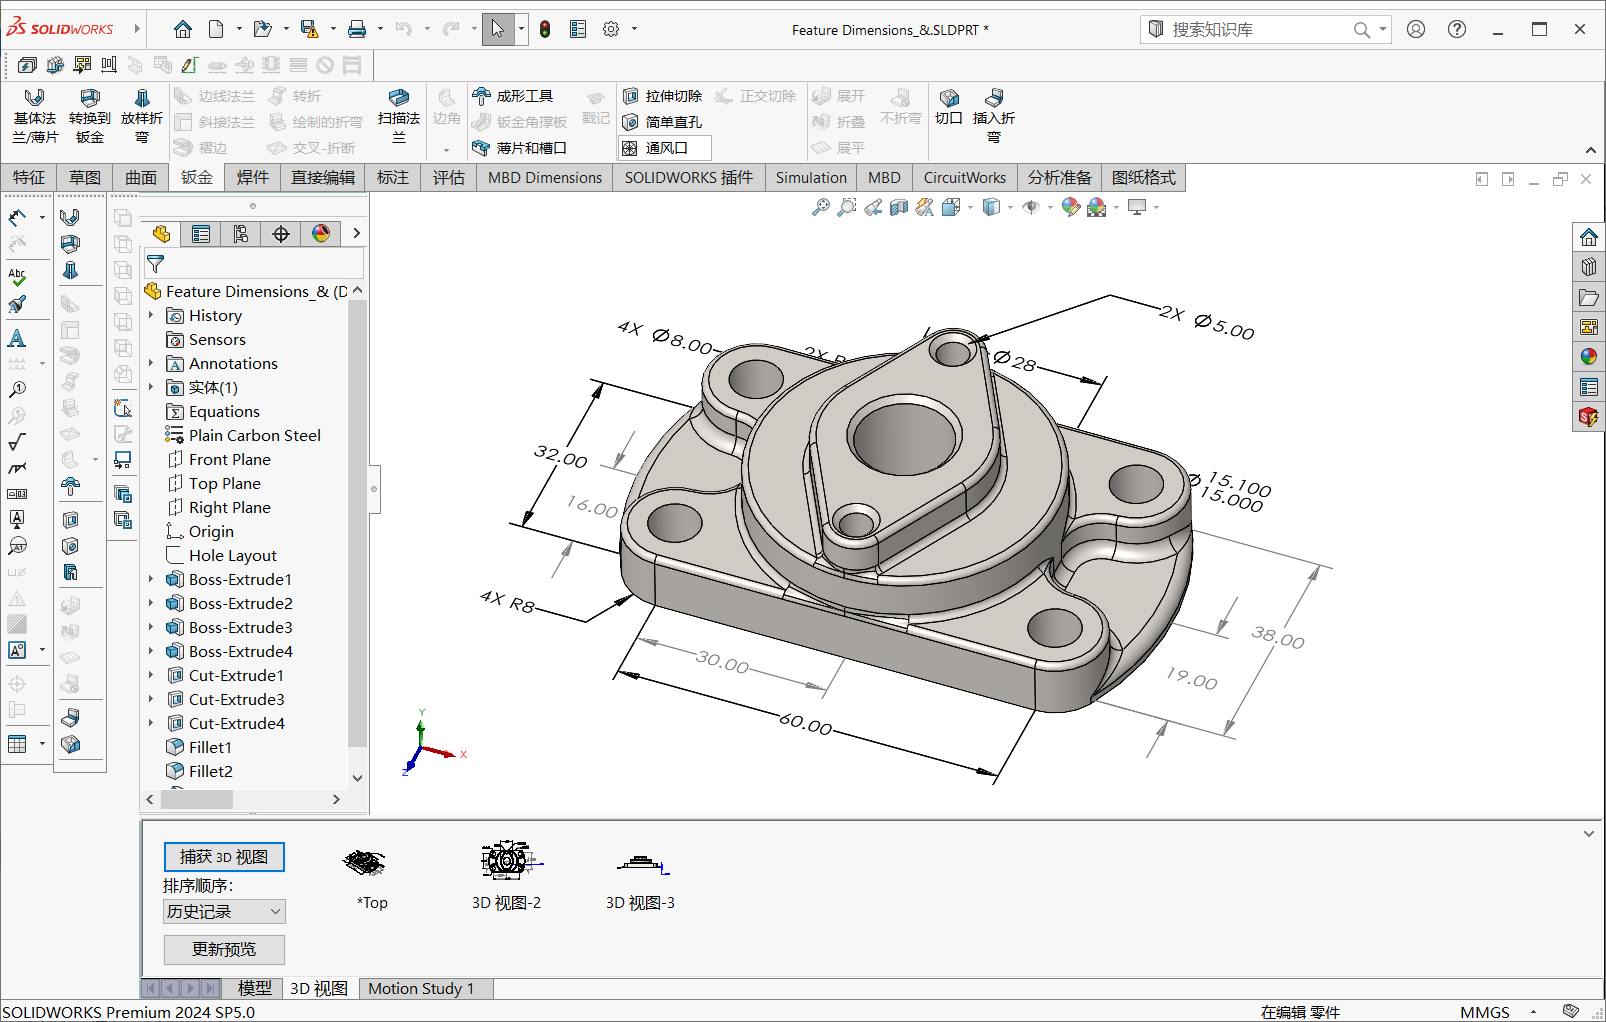Click the DisplayManager color sphere icon
The height and width of the screenshot is (1022, 1606).
(x=321, y=234)
